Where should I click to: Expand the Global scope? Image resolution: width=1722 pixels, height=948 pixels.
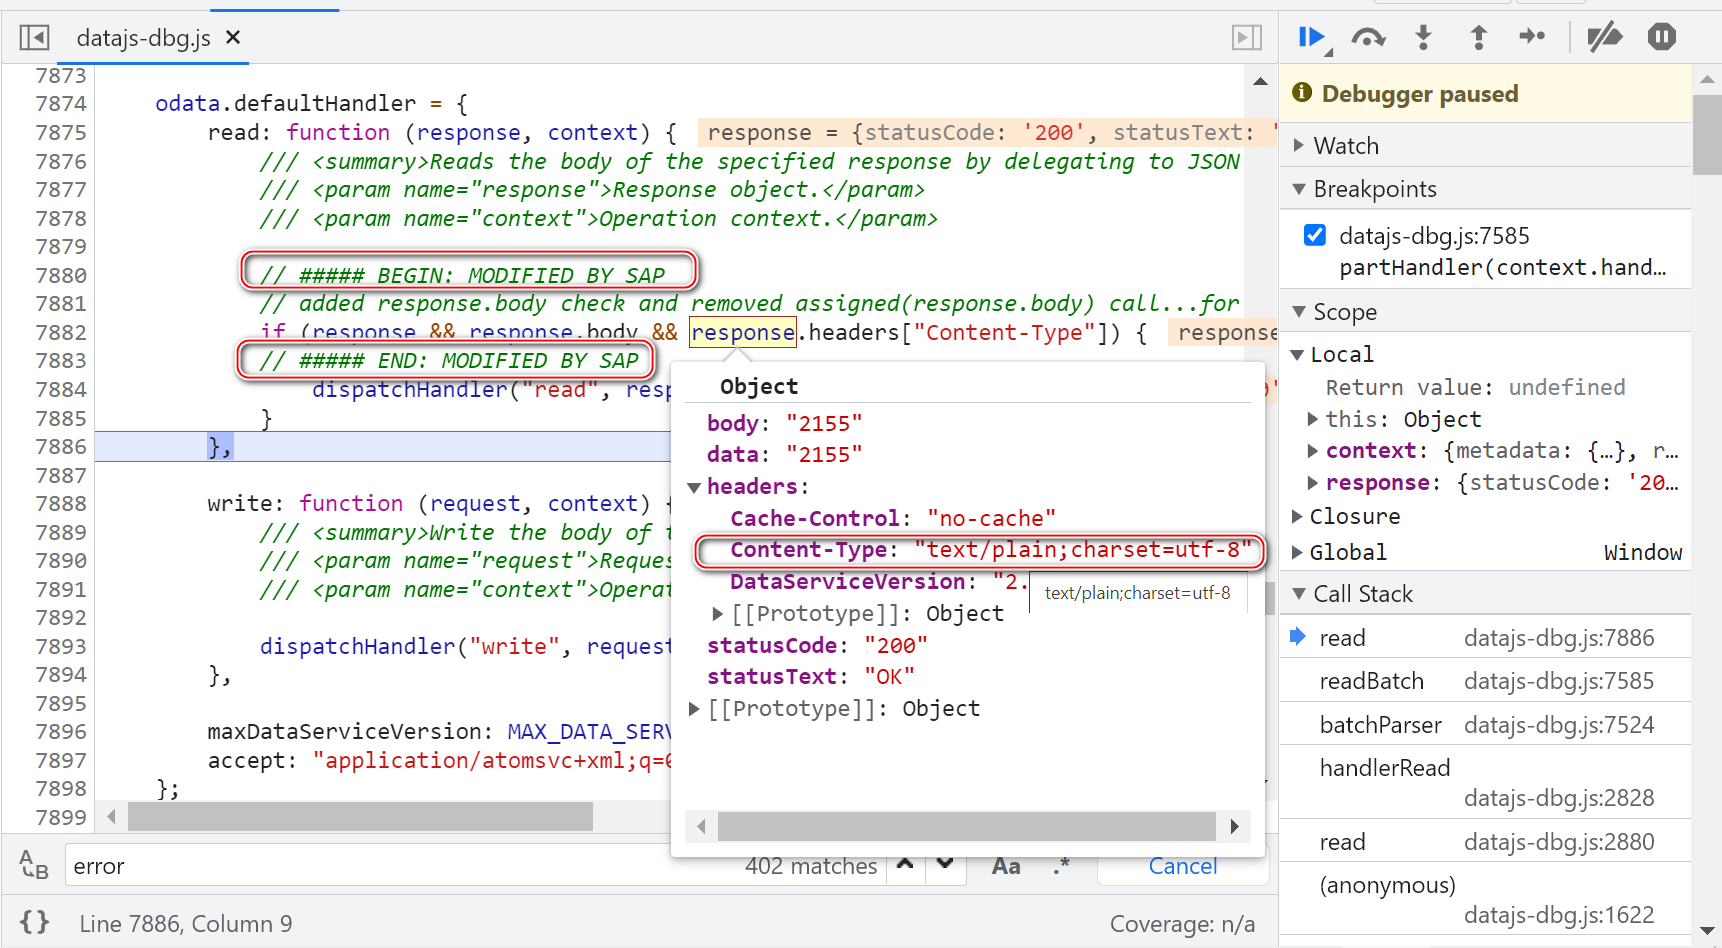pyautogui.click(x=1298, y=553)
